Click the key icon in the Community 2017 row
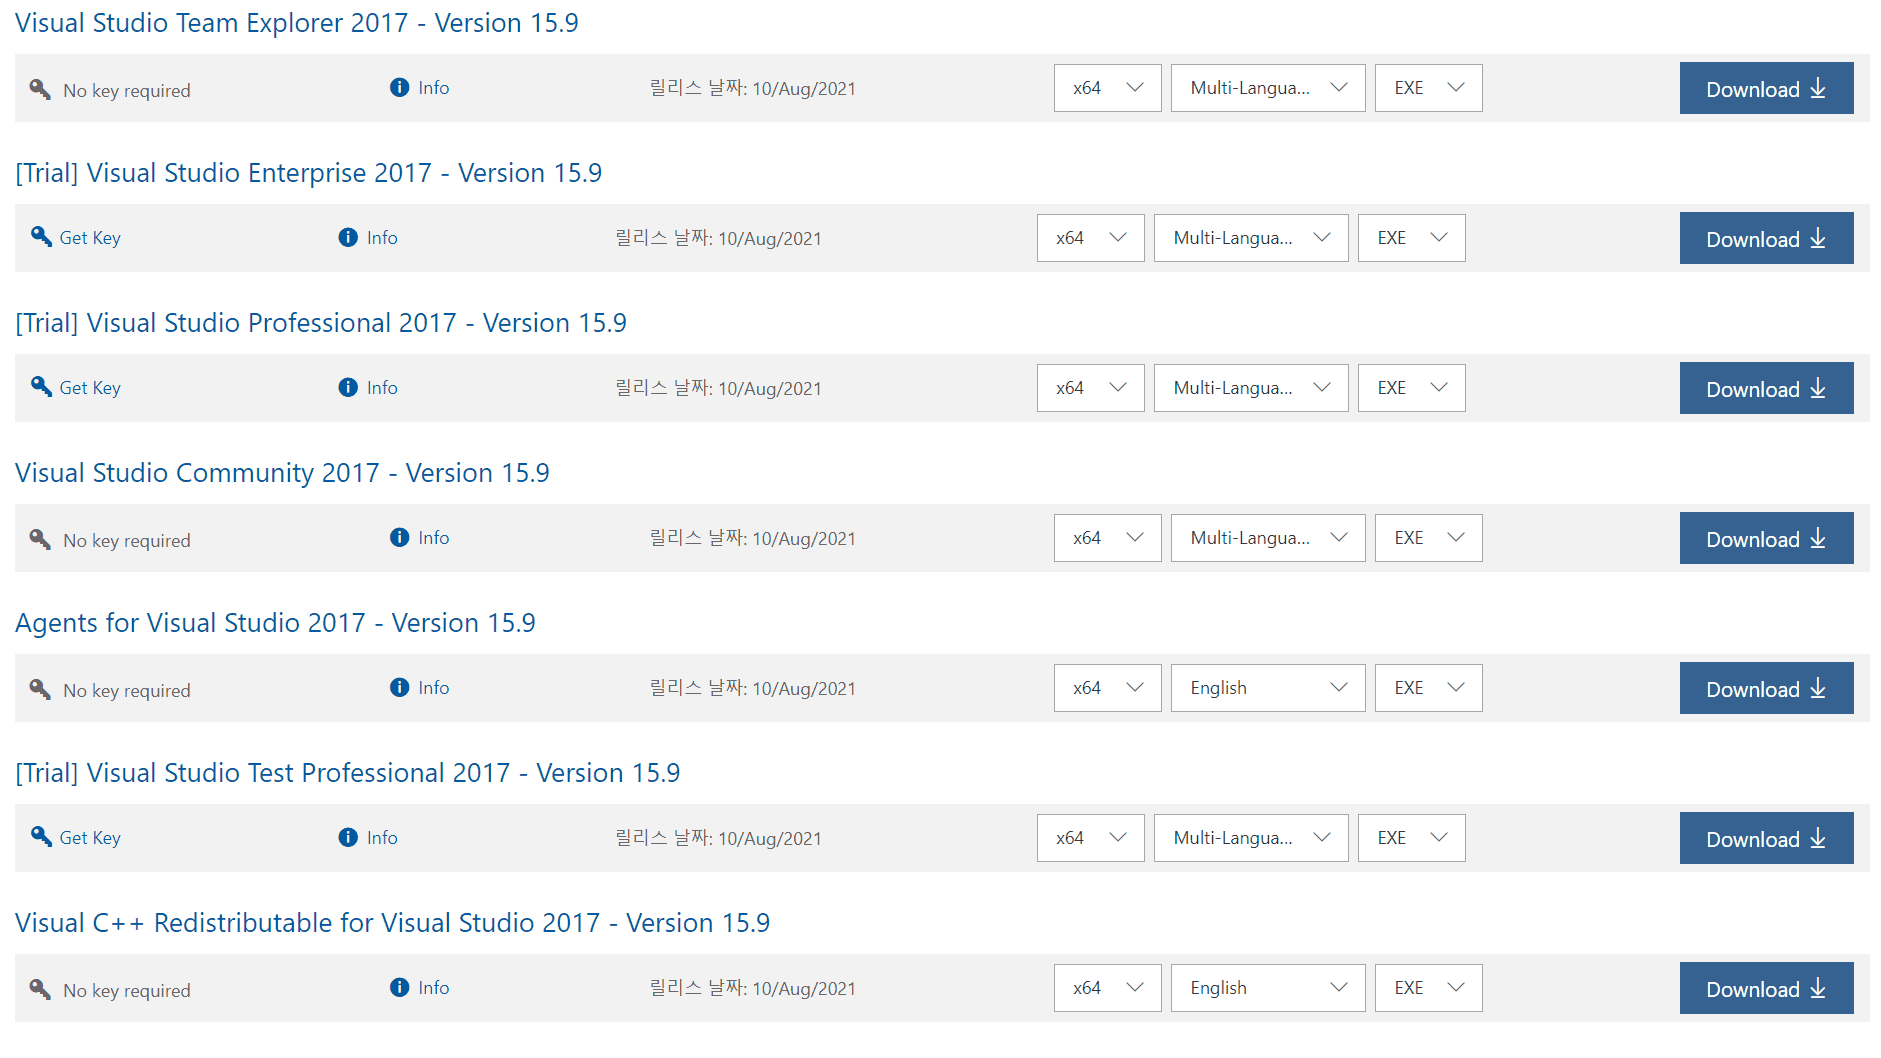The image size is (1881, 1058). tap(40, 539)
